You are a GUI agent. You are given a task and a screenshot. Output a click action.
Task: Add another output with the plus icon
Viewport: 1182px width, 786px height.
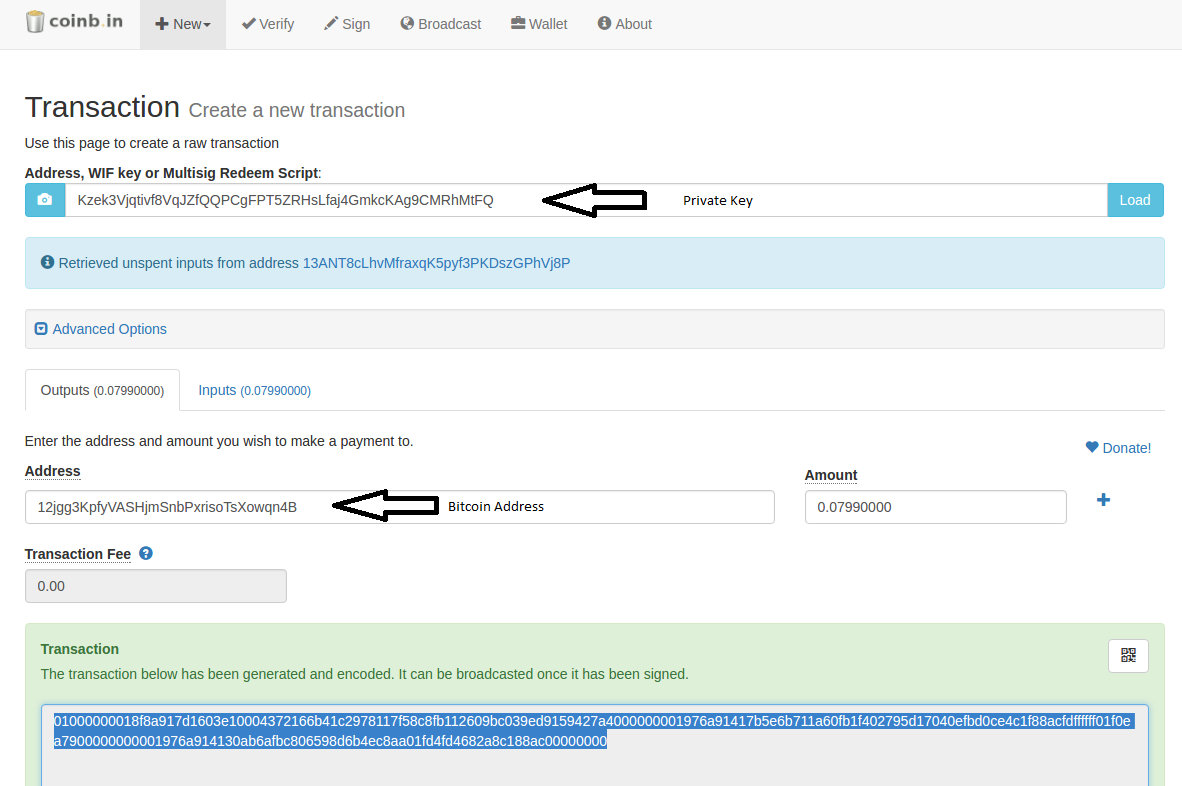1103,499
